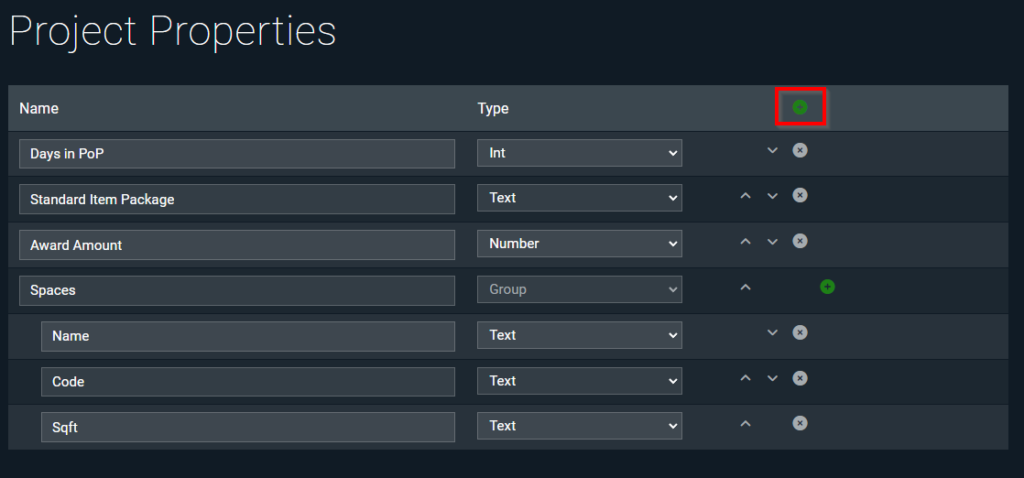1024x478 pixels.
Task: Delete the Name property under Spaces
Action: point(800,332)
